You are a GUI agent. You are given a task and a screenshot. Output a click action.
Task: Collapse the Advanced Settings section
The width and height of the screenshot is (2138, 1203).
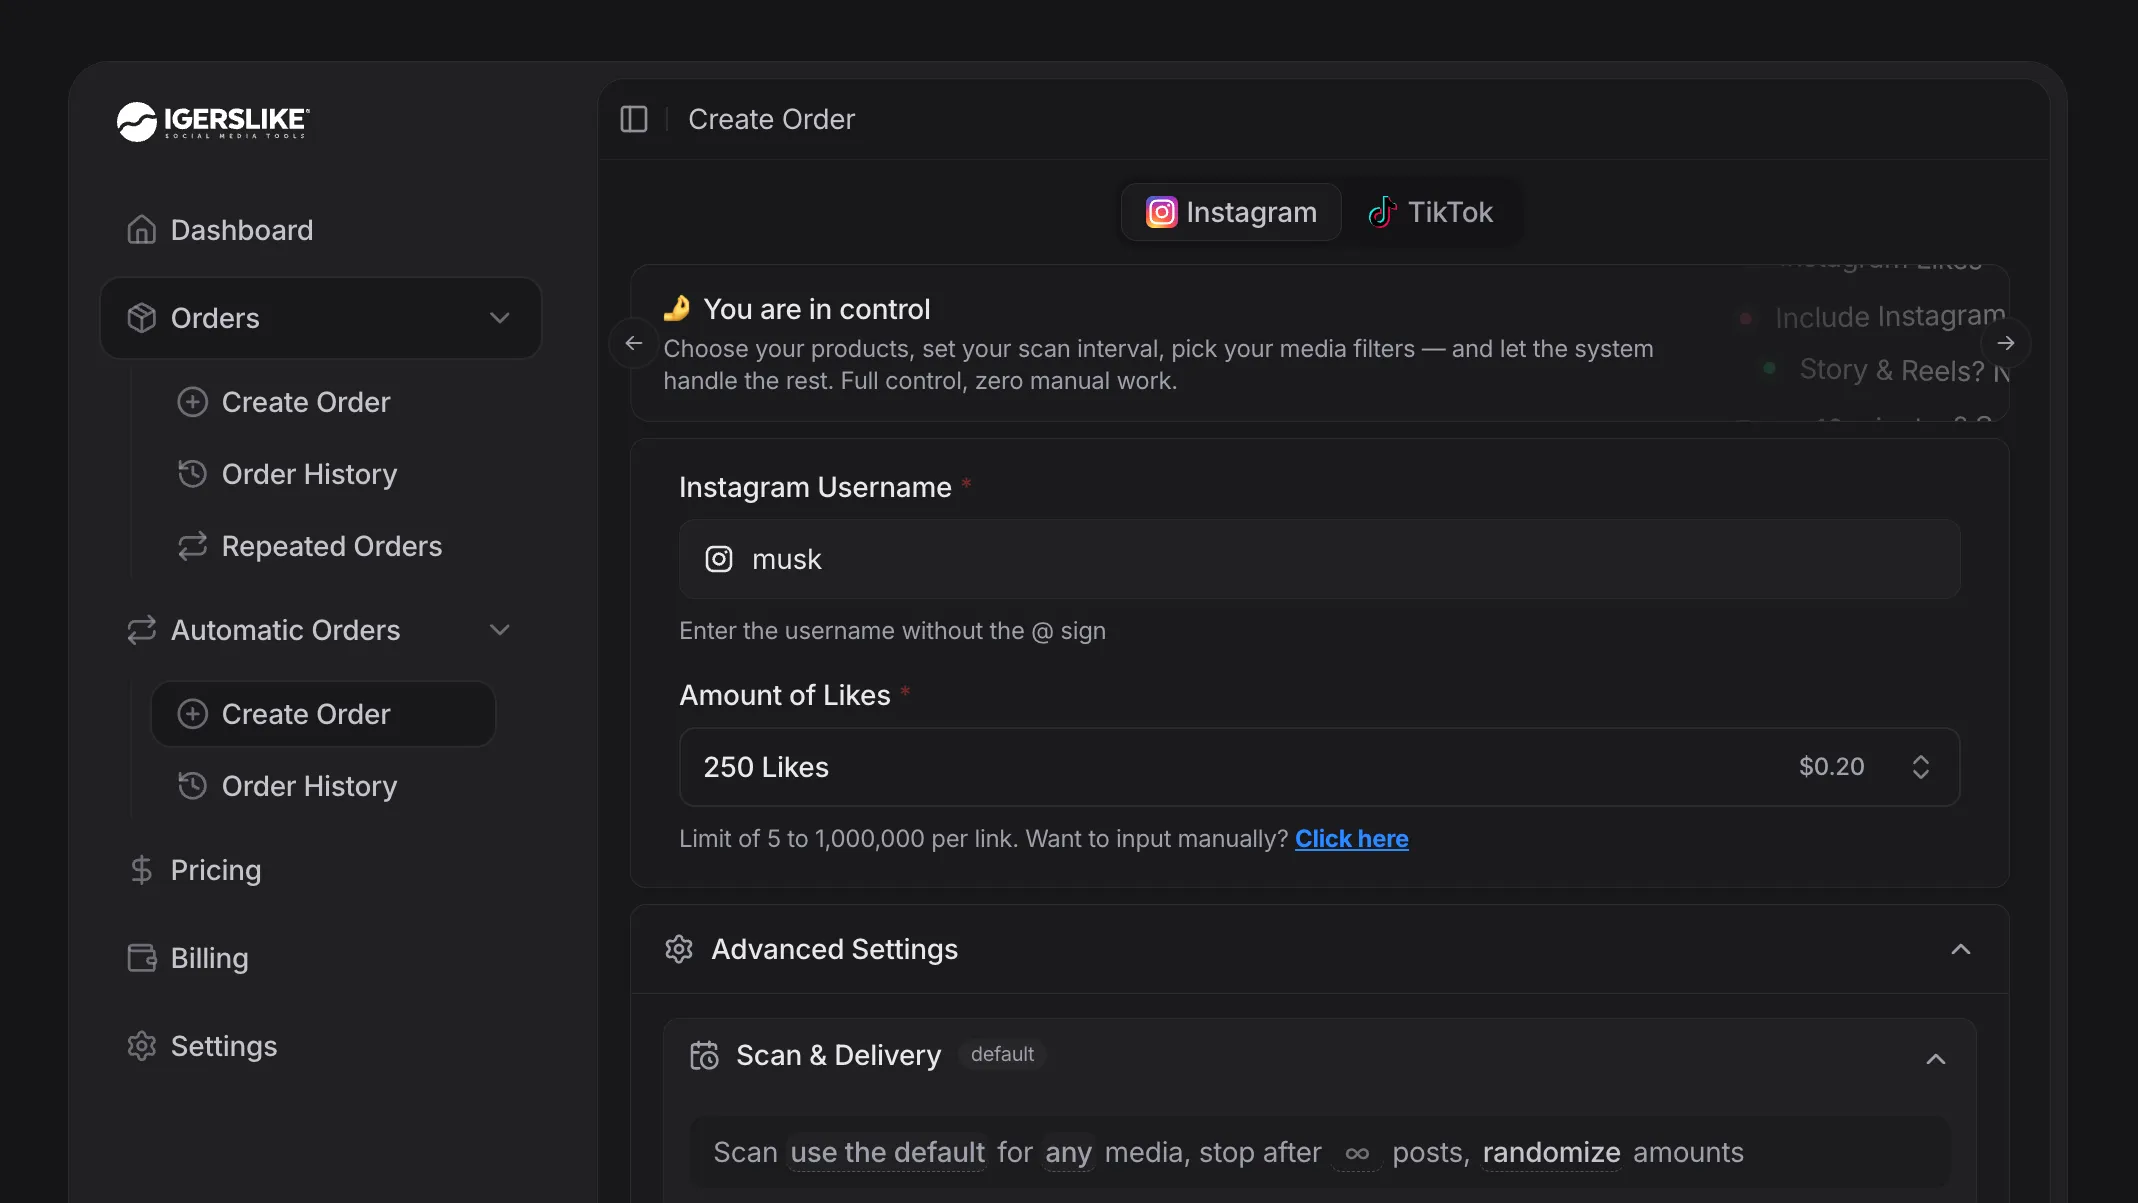point(1961,949)
